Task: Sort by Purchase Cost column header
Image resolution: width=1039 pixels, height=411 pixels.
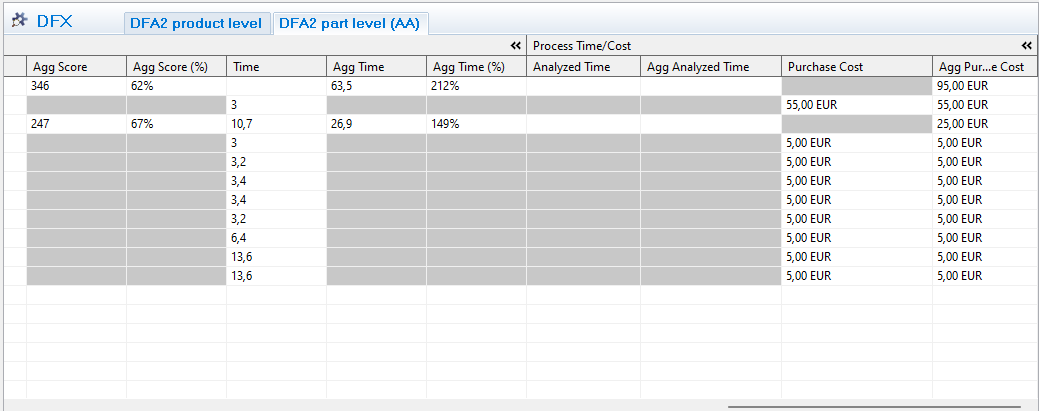Action: coord(856,67)
